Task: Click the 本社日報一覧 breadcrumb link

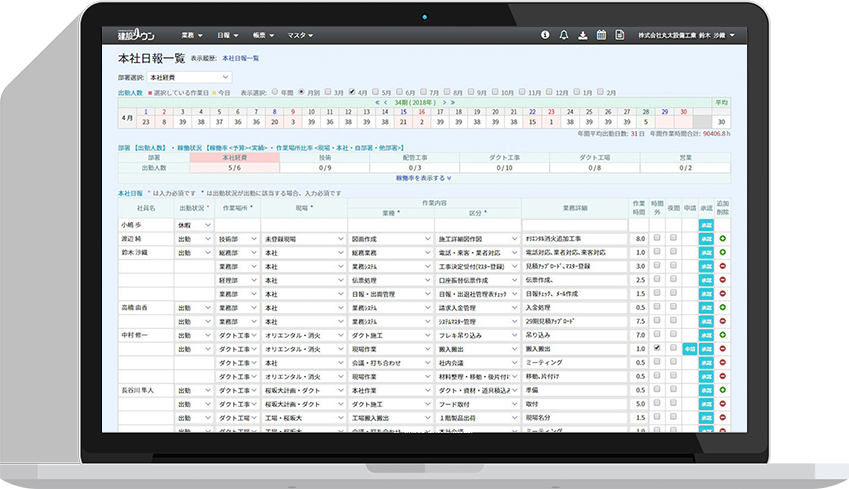Action: (x=240, y=58)
